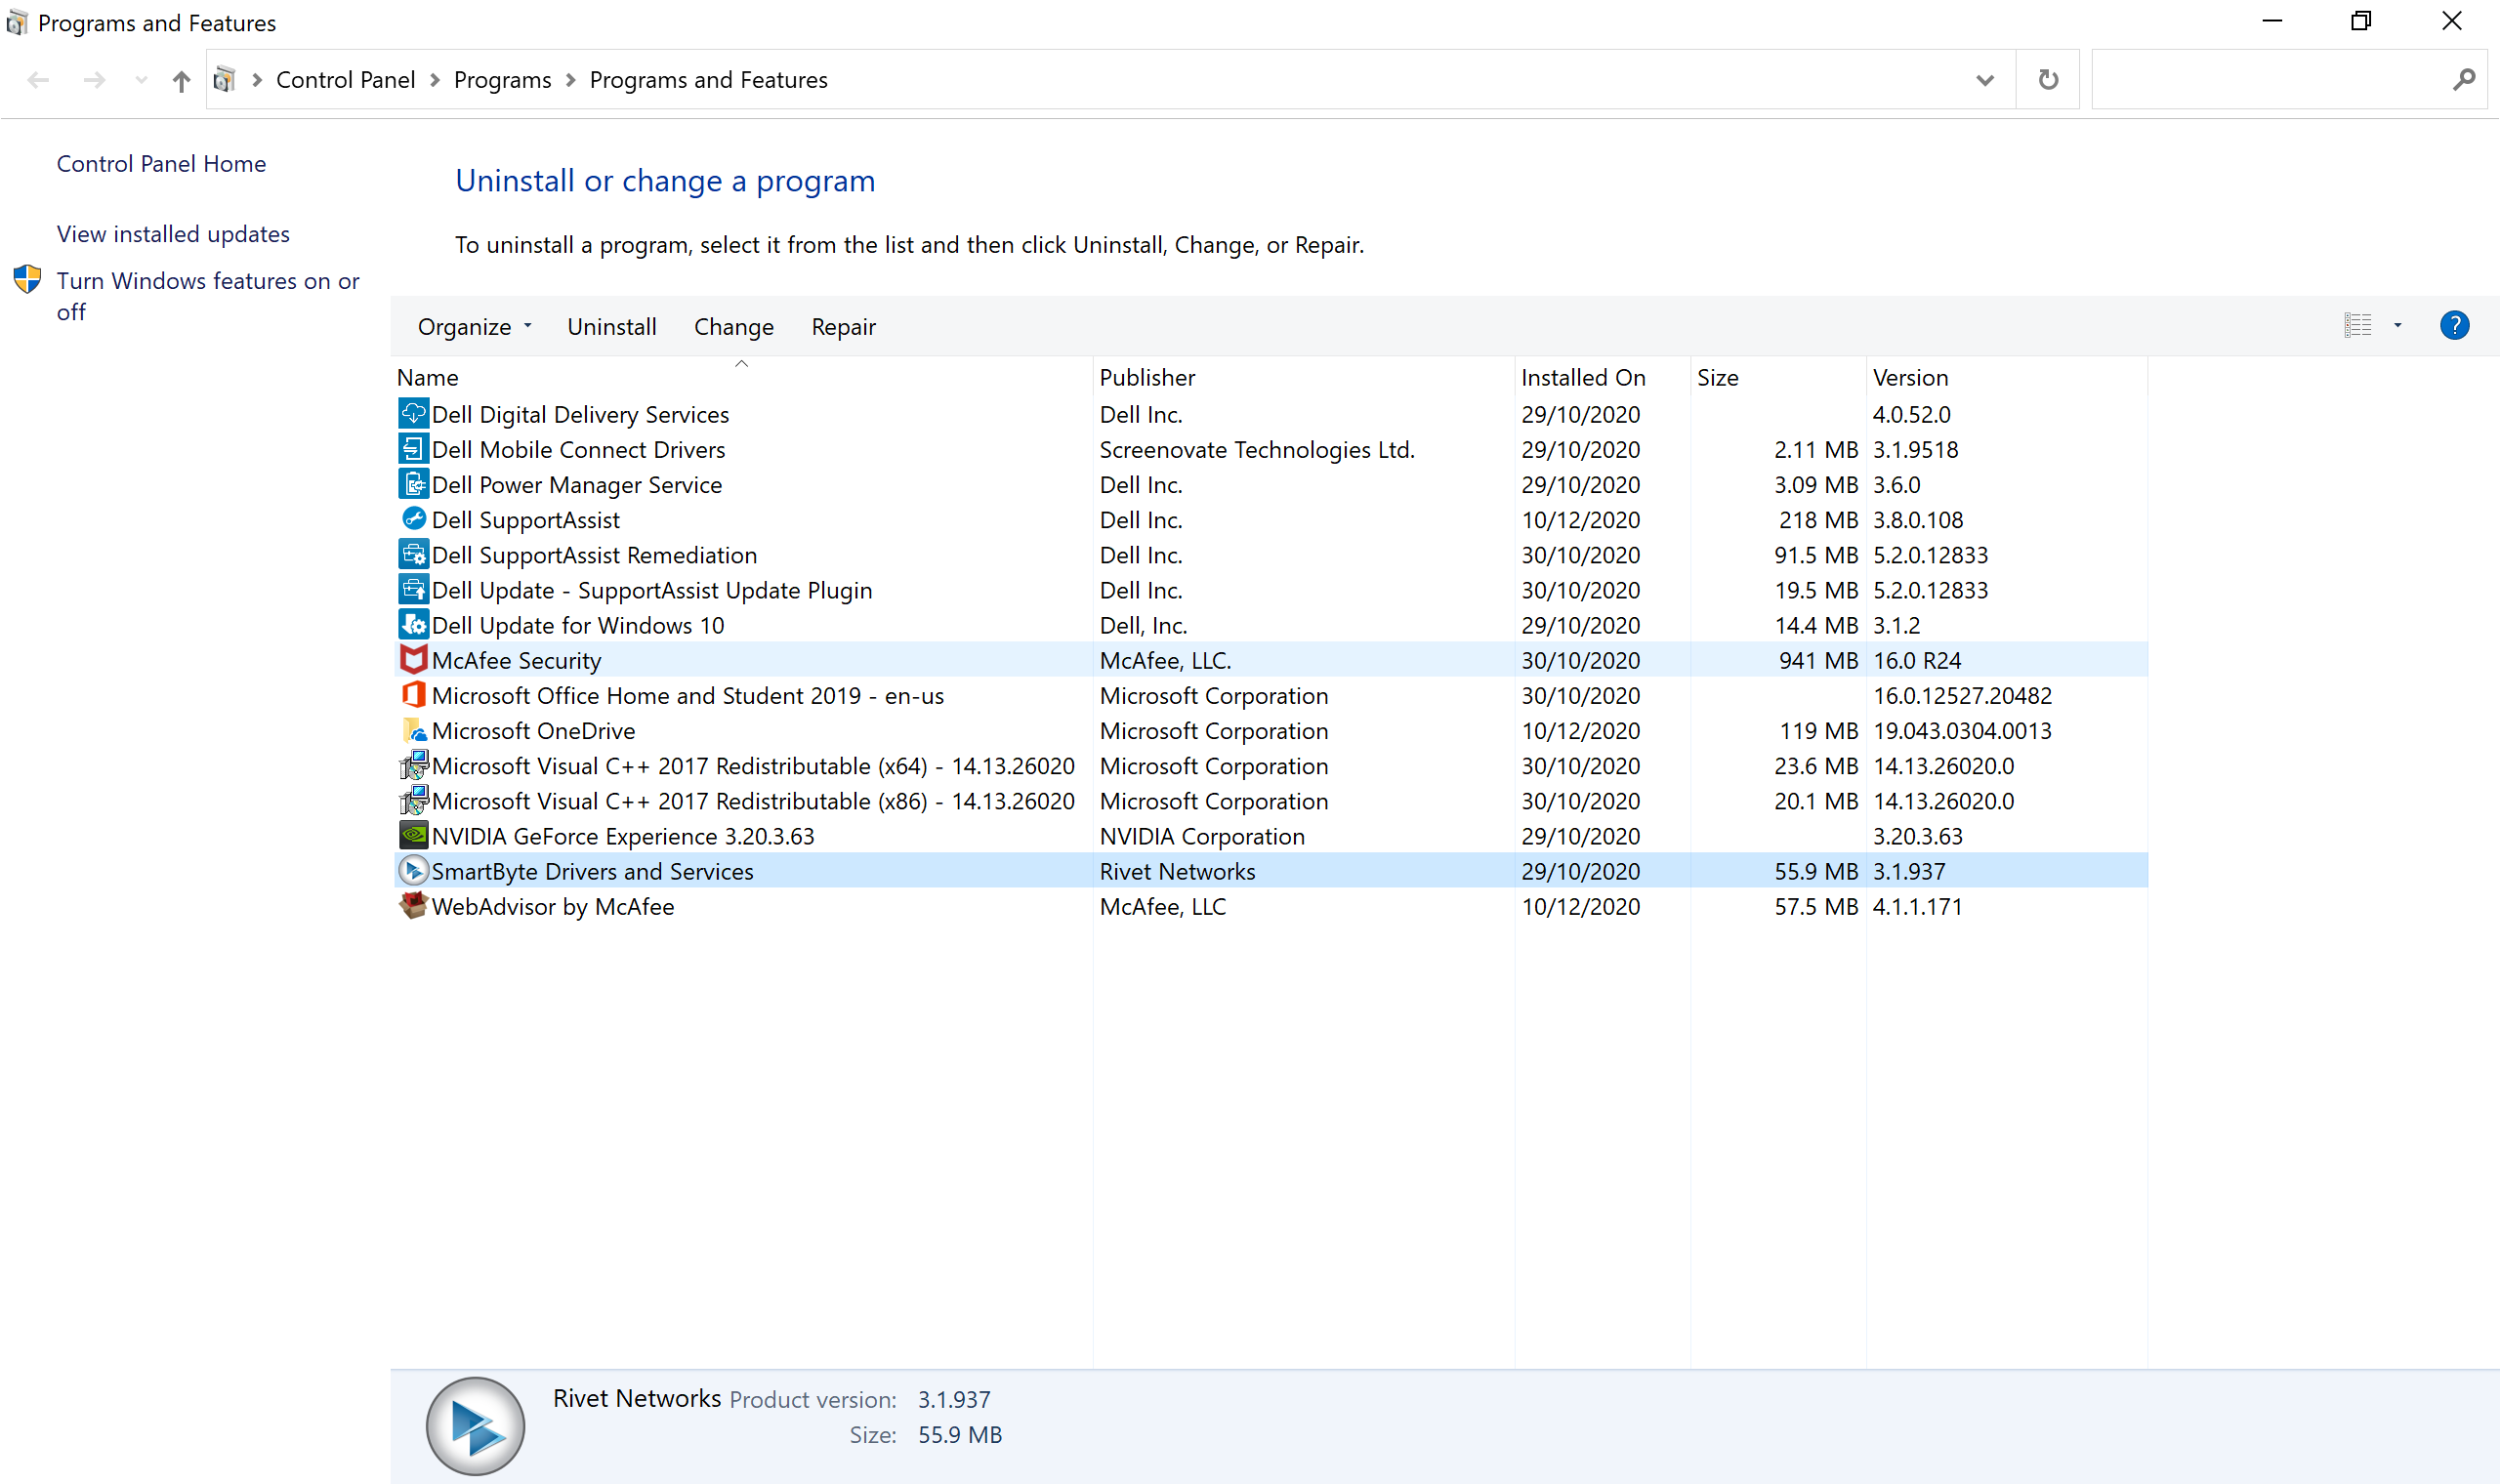Click the 218 MB size cell

click(x=1818, y=520)
